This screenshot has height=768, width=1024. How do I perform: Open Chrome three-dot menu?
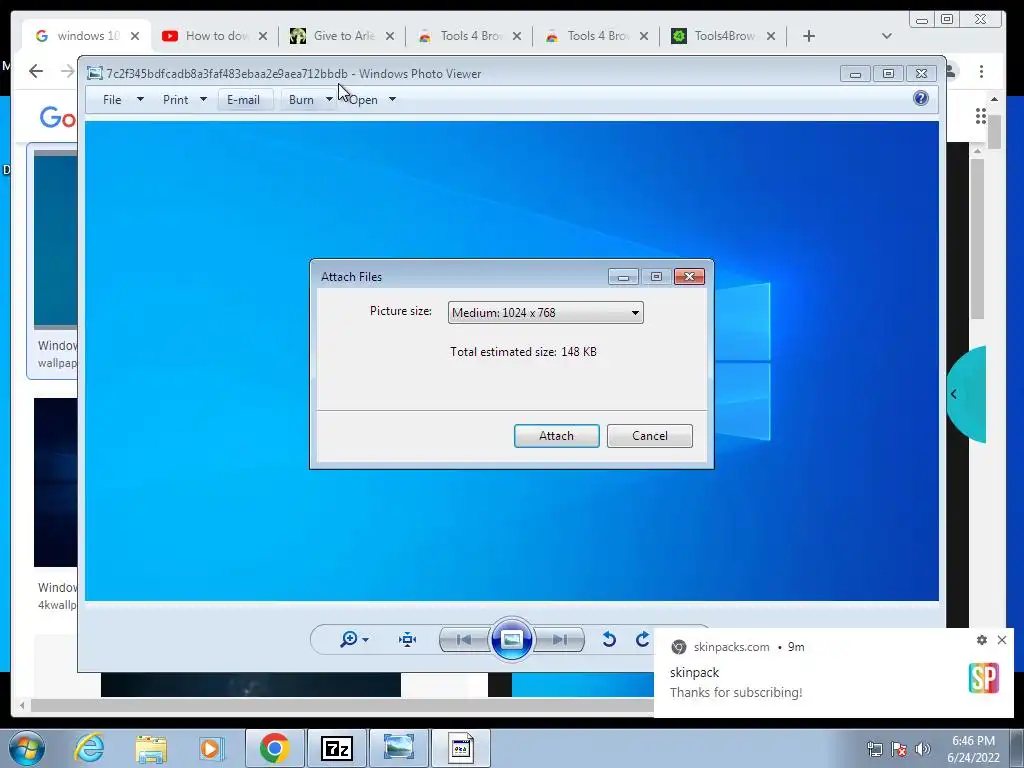982,71
